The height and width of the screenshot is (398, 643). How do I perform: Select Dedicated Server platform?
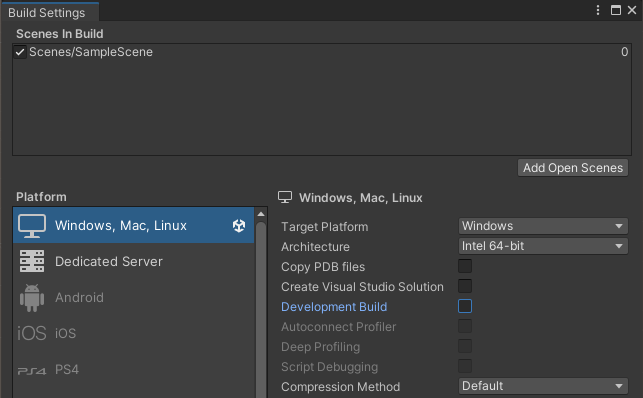[134, 262]
